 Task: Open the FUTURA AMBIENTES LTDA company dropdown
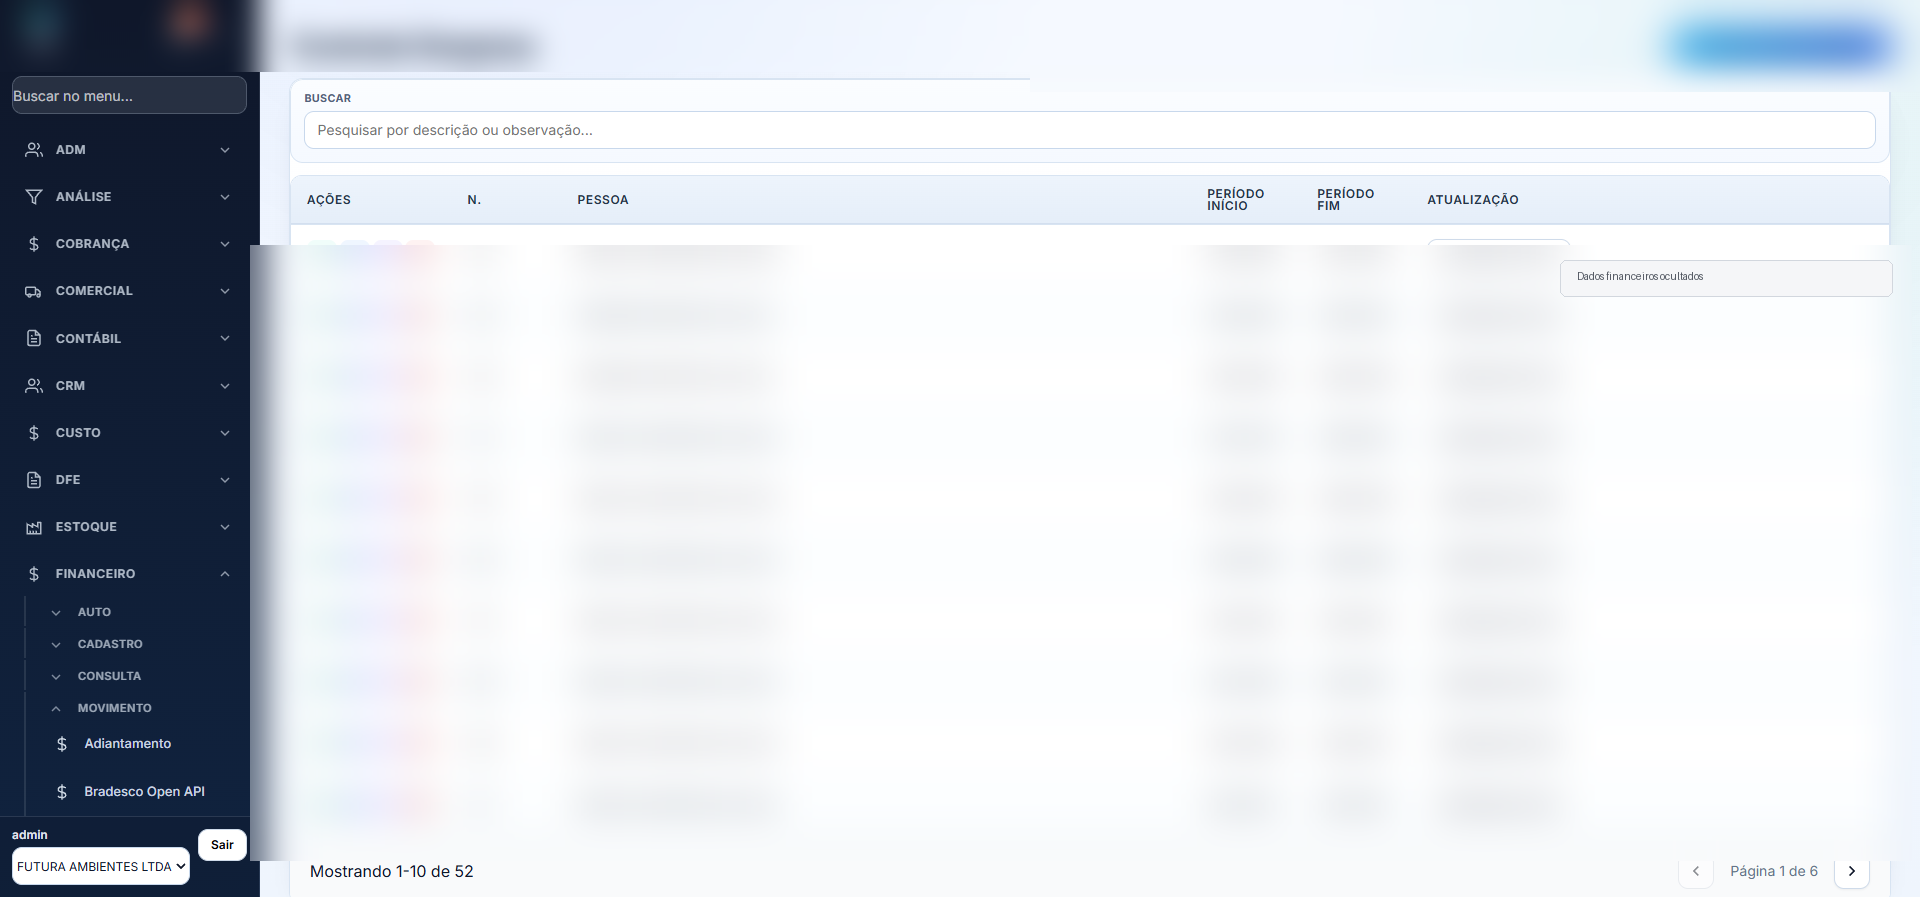tap(101, 866)
